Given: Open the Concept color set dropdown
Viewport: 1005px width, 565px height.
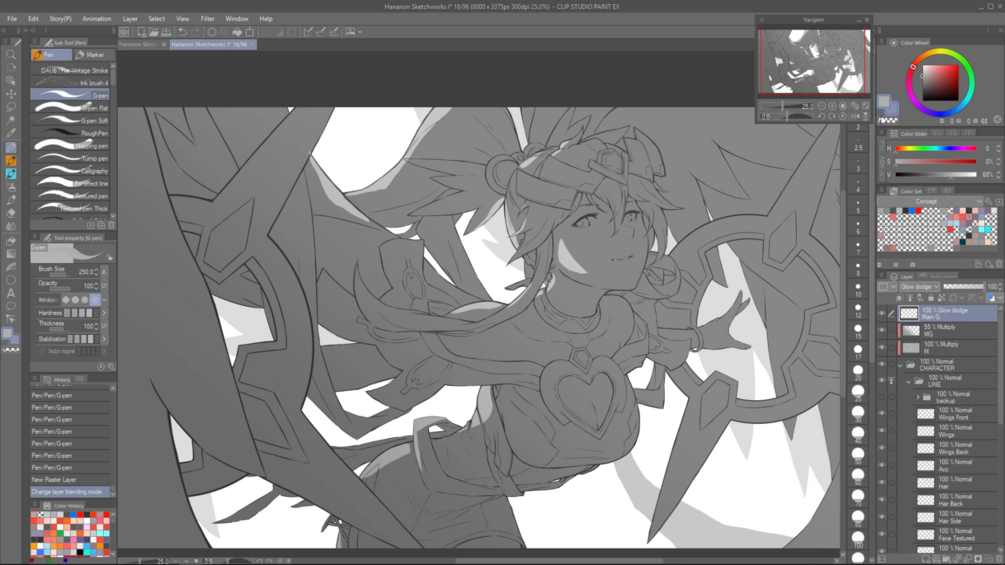Looking at the screenshot, I should tap(931, 201).
